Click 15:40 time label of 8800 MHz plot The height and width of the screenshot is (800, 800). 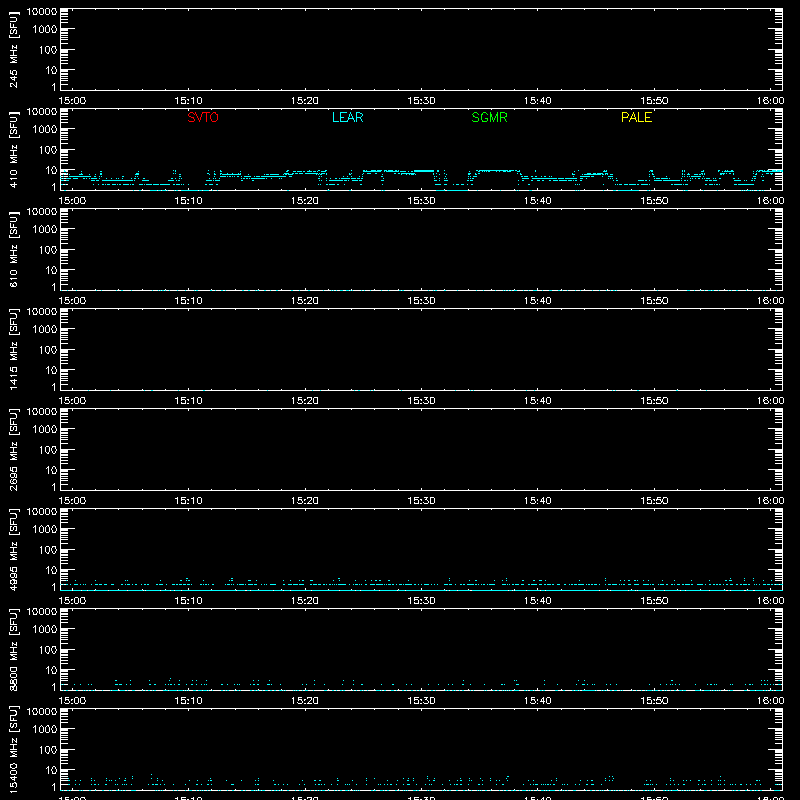tap(537, 701)
